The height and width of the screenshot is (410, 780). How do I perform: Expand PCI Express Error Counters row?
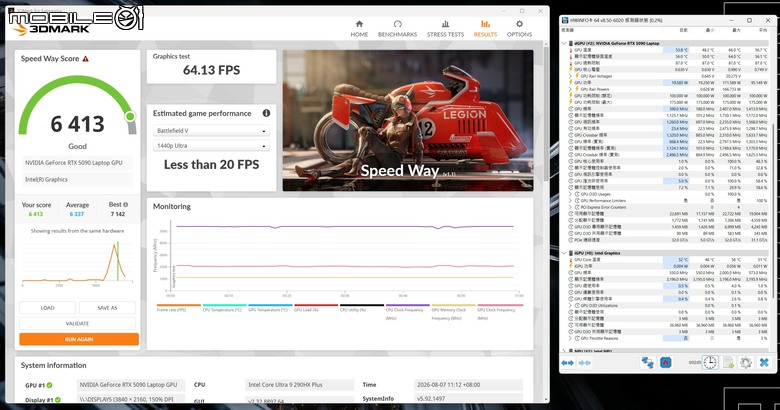(x=571, y=207)
